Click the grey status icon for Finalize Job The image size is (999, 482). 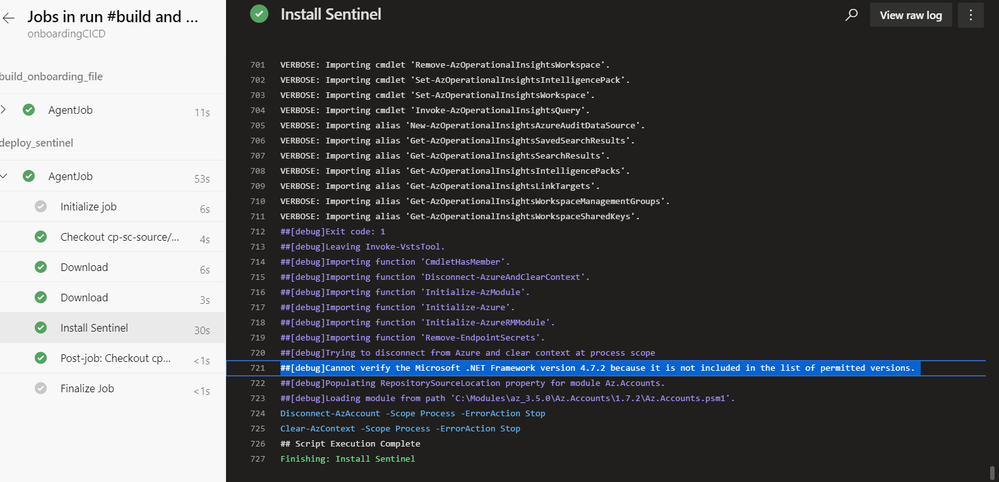click(41, 388)
